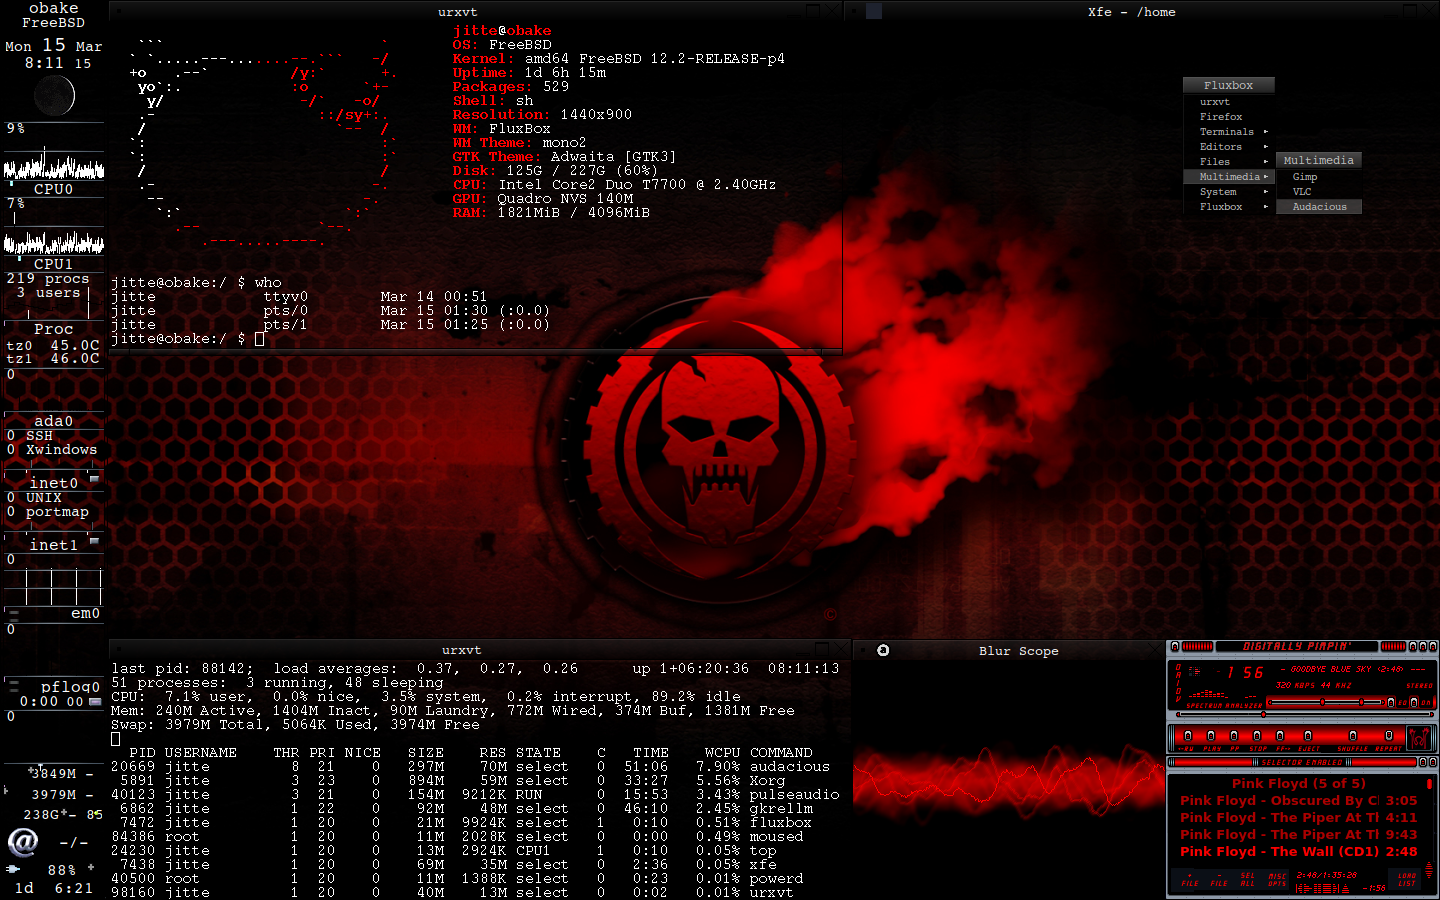1440x900 pixels.
Task: Select Audacious from the Multimedia submenu
Action: pyautogui.click(x=1319, y=207)
